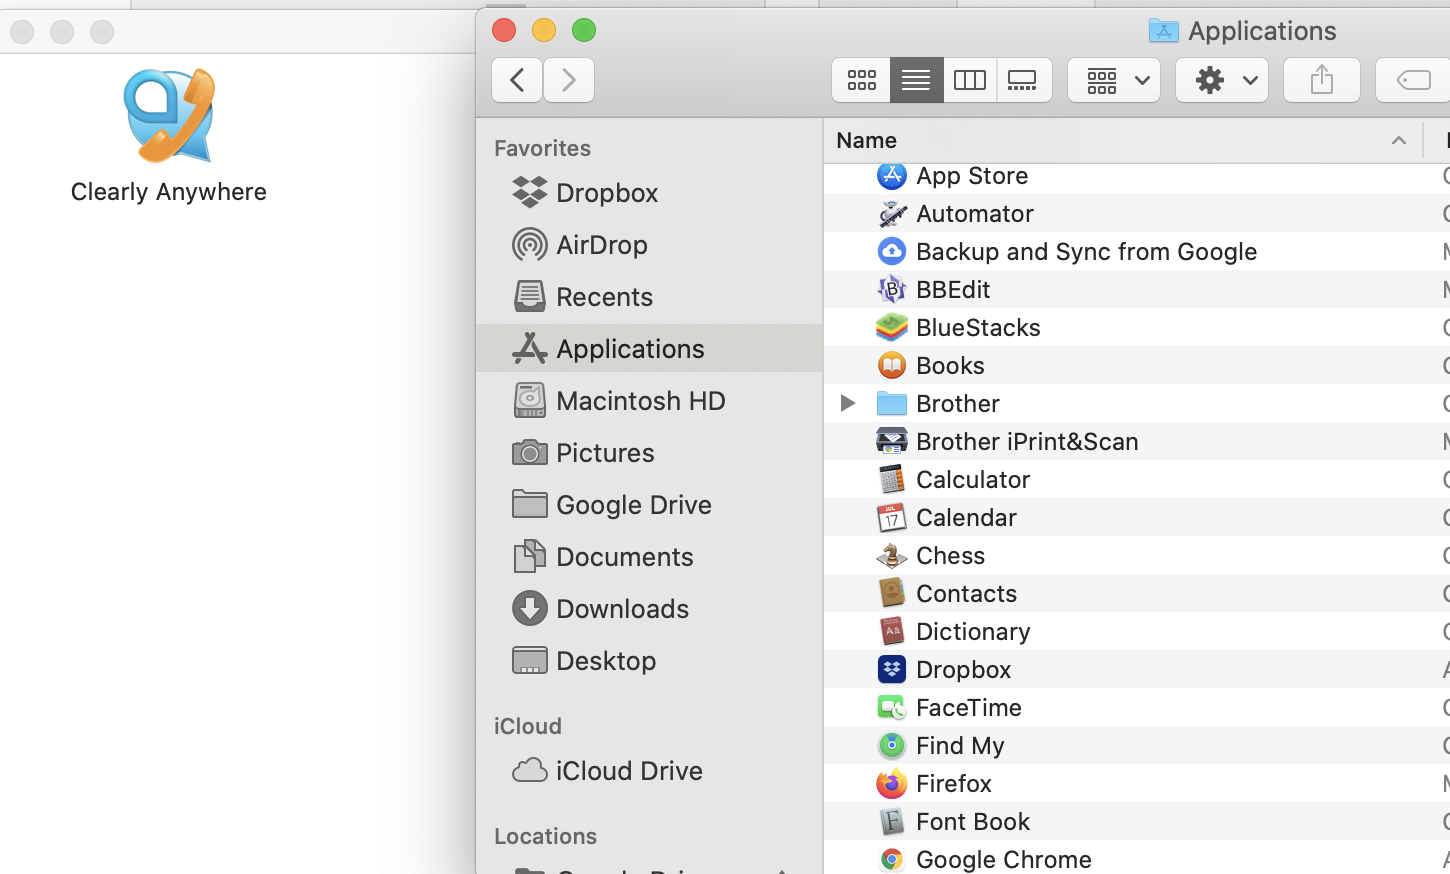This screenshot has height=874, width=1450.
Task: Toggle sort direction arrow in Name column
Action: (x=1399, y=140)
